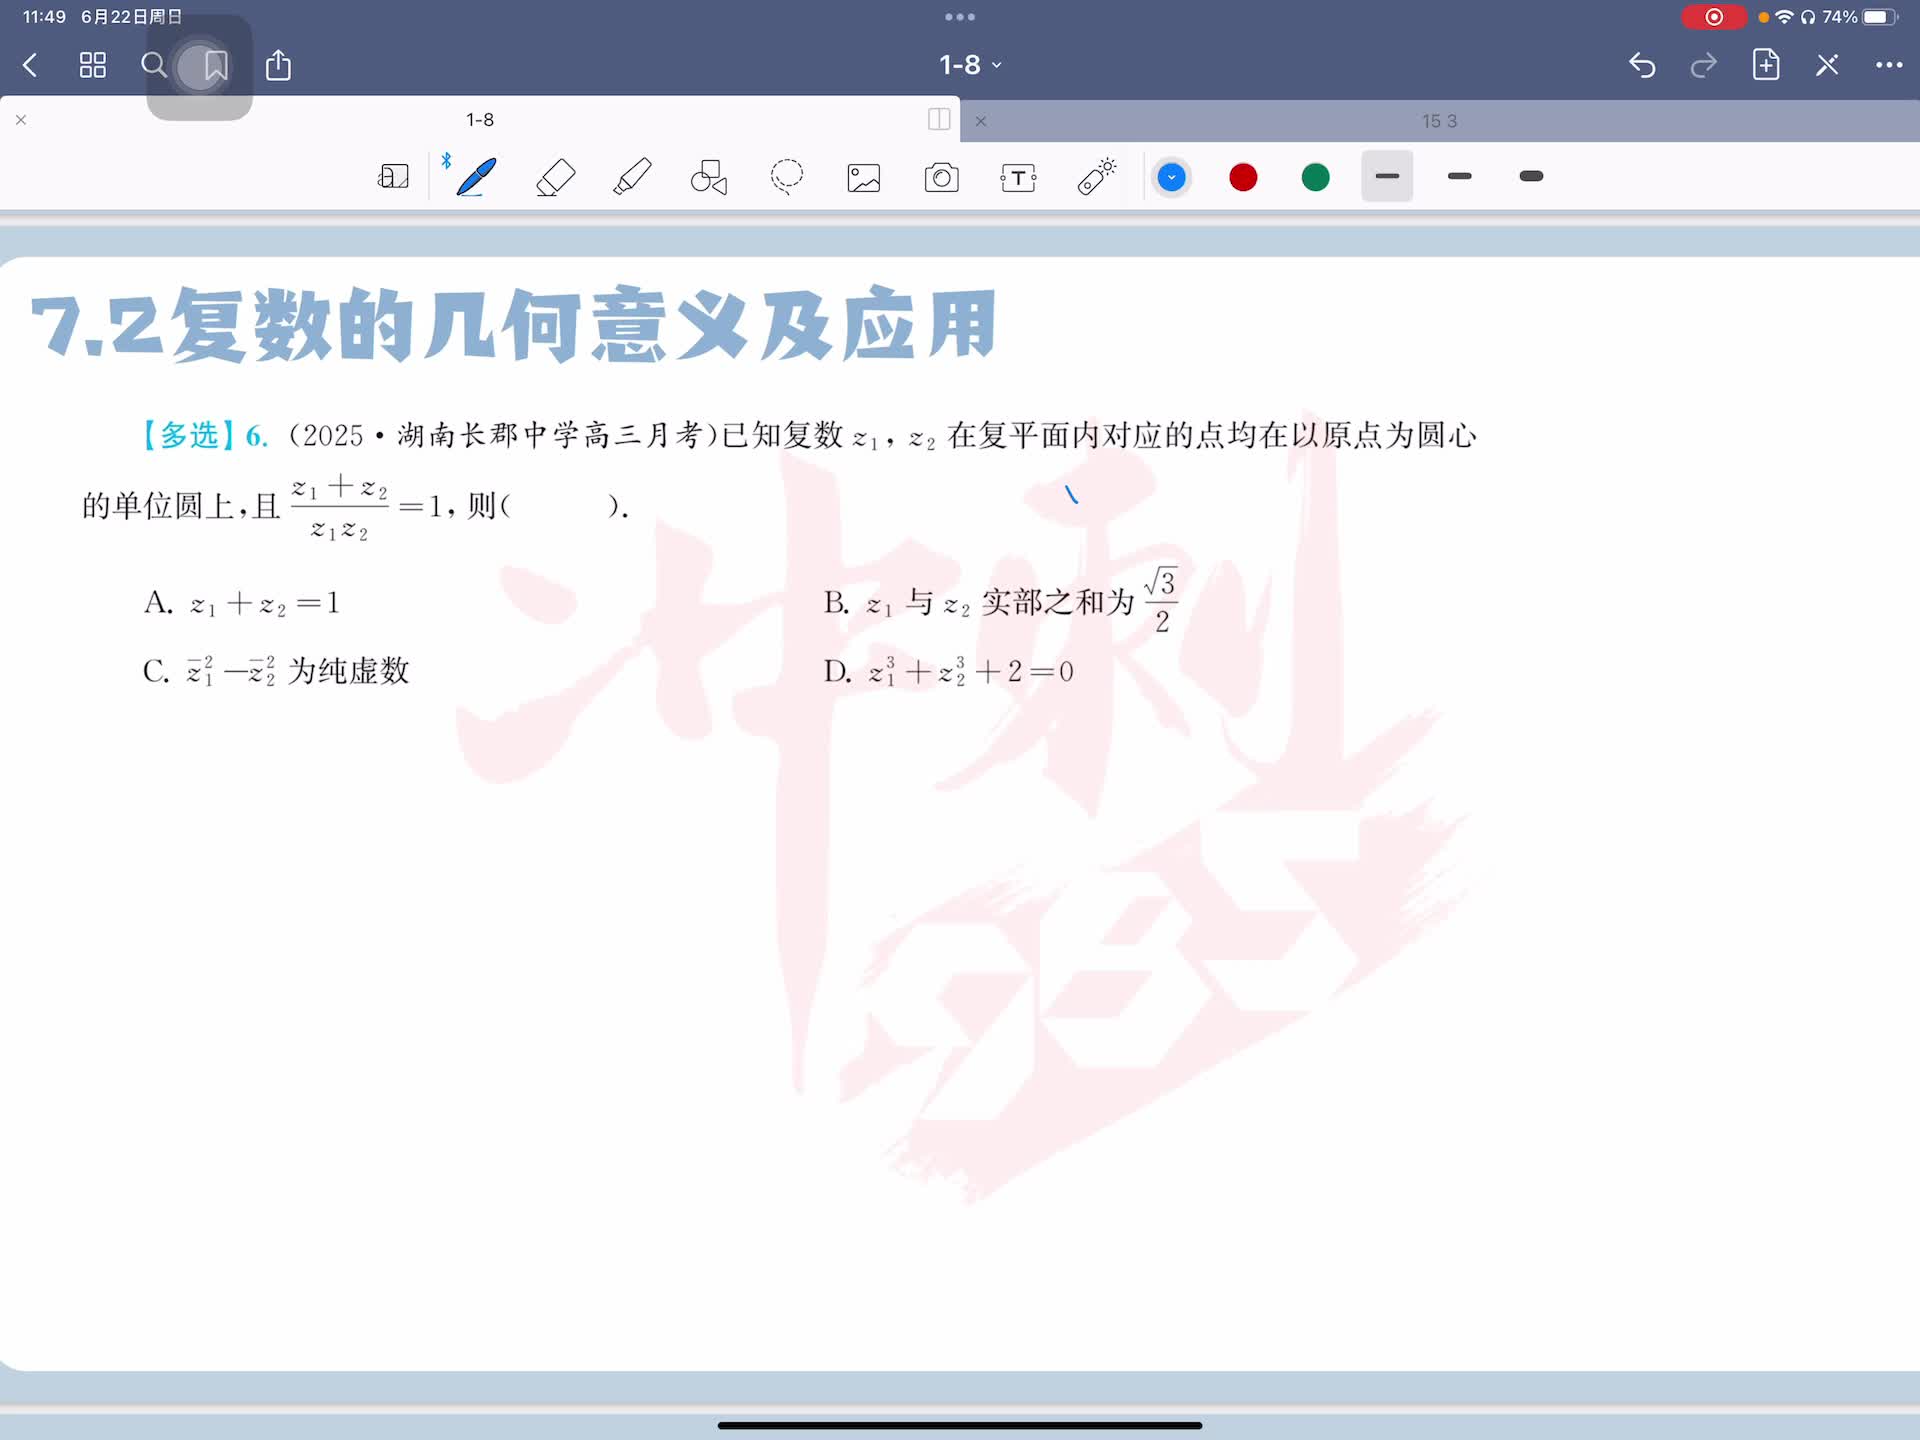
Task: Choose the red pen color
Action: pos(1243,178)
